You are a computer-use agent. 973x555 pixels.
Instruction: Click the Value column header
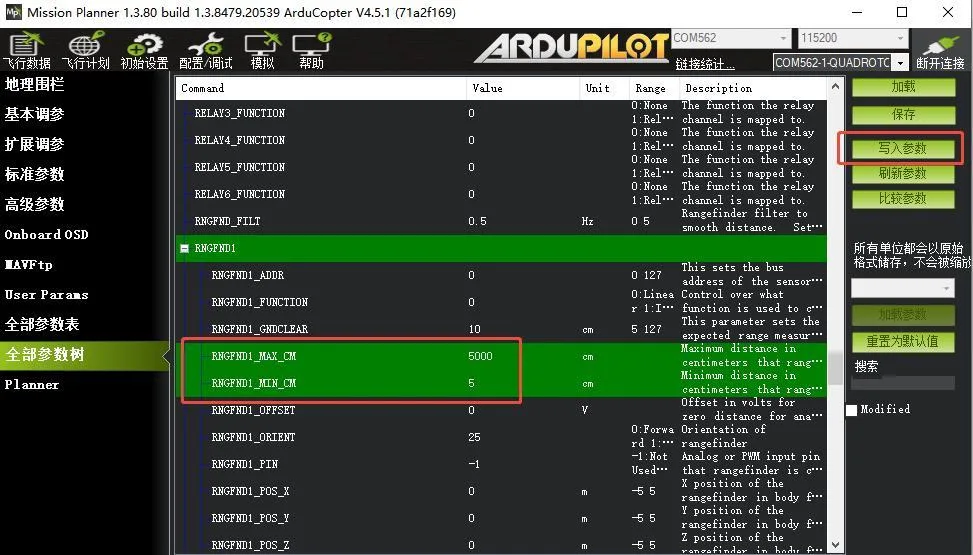point(522,88)
